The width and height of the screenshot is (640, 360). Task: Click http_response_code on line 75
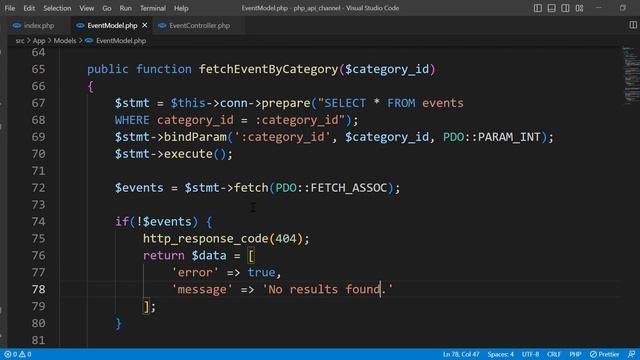click(x=205, y=239)
